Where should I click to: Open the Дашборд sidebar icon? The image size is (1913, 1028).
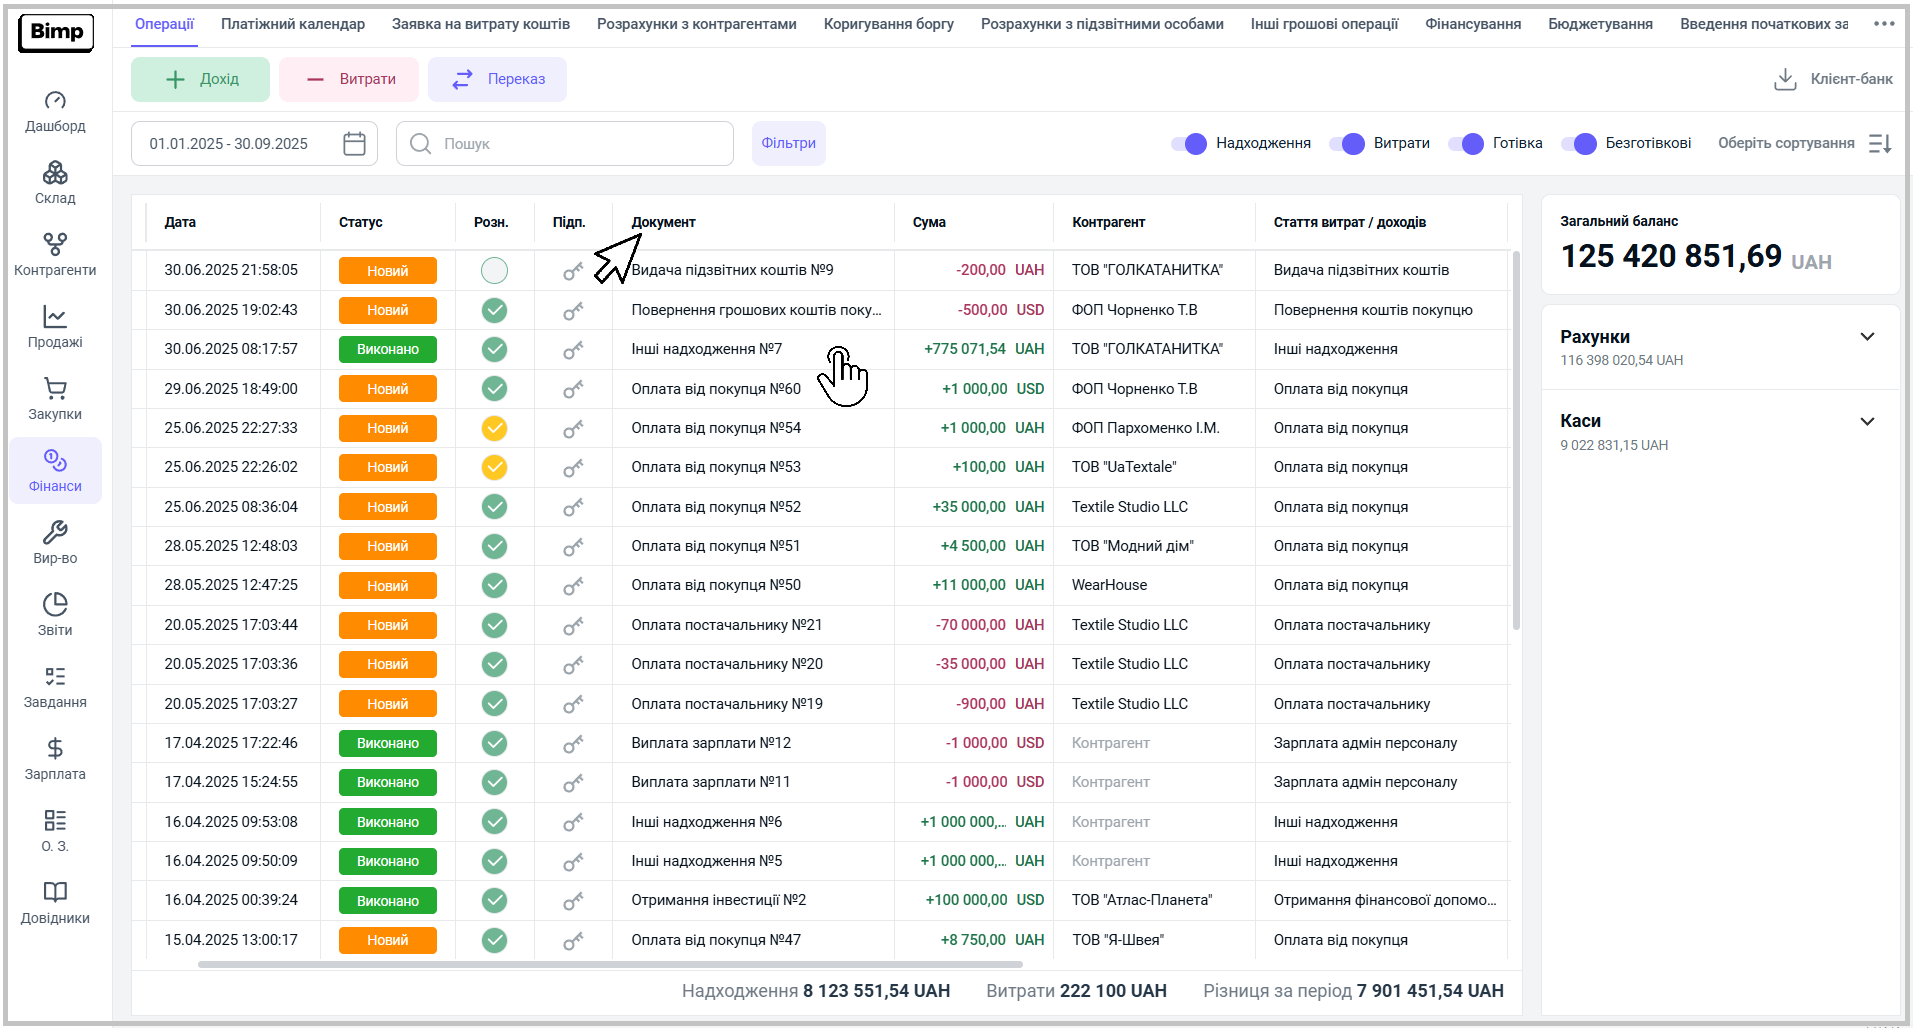coord(55,101)
